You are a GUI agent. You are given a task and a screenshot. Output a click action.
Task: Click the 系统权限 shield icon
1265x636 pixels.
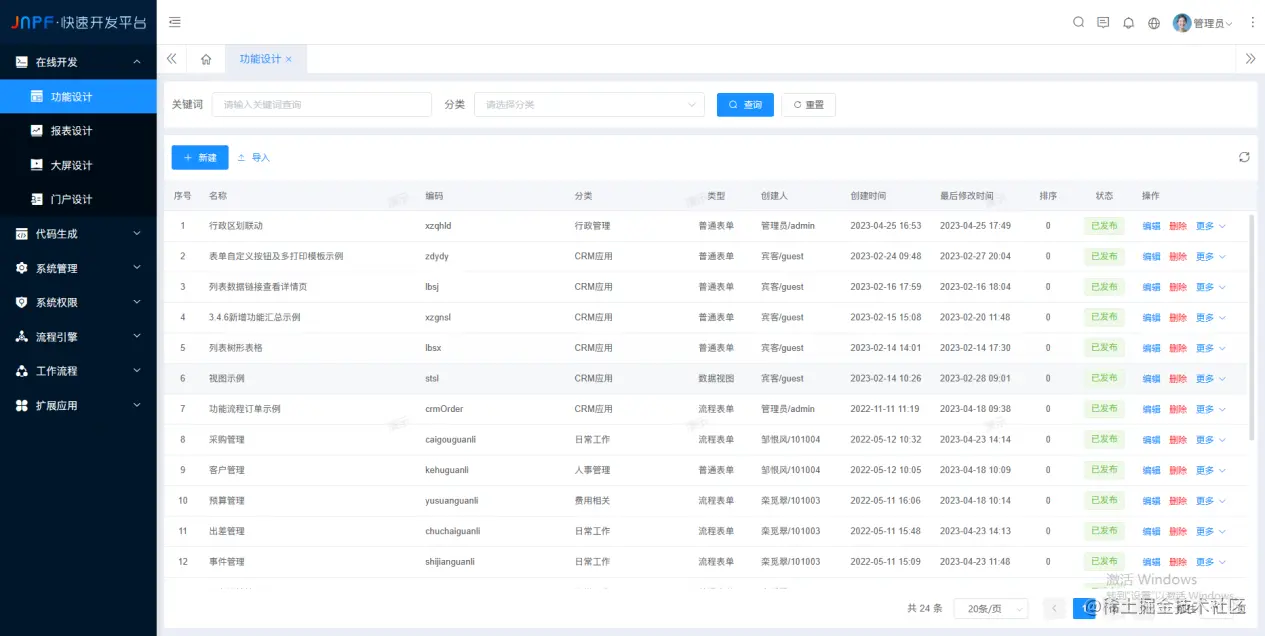point(22,302)
